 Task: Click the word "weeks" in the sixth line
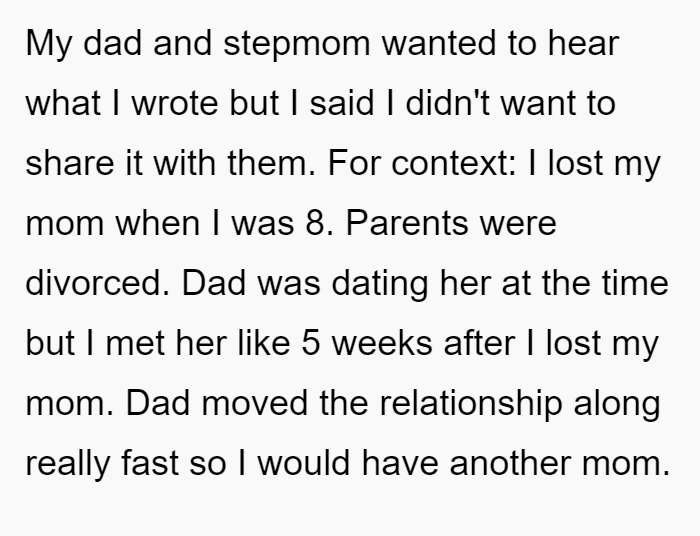tap(382, 342)
